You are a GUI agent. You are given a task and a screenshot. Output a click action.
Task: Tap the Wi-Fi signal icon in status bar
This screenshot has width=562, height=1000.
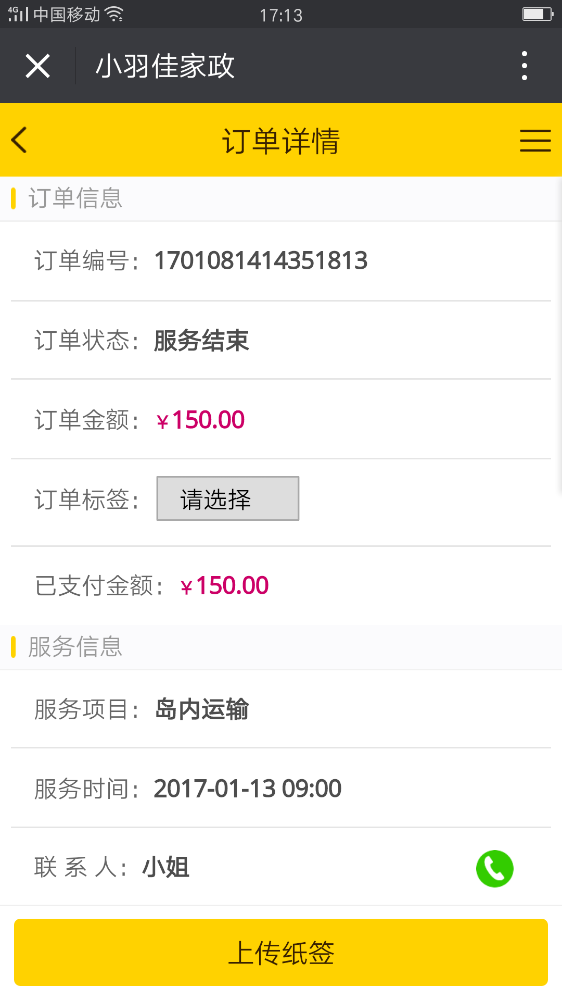[114, 14]
